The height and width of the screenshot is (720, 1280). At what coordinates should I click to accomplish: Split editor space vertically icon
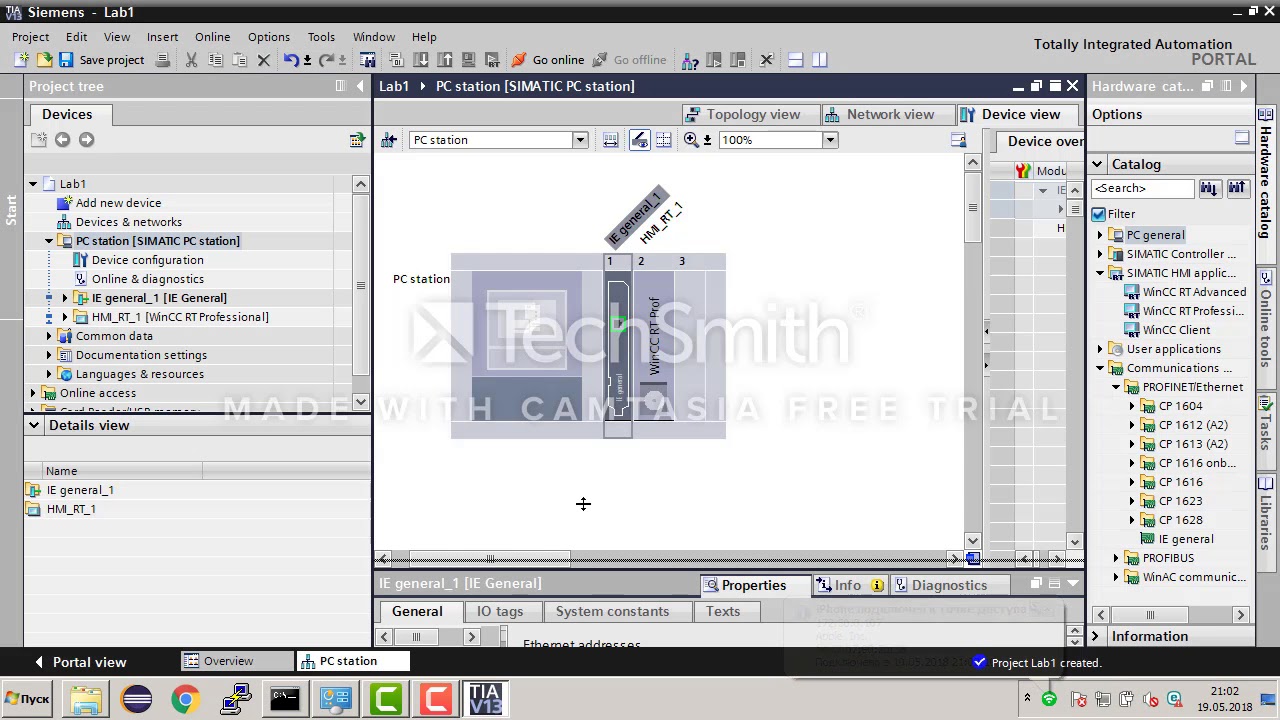(x=819, y=60)
